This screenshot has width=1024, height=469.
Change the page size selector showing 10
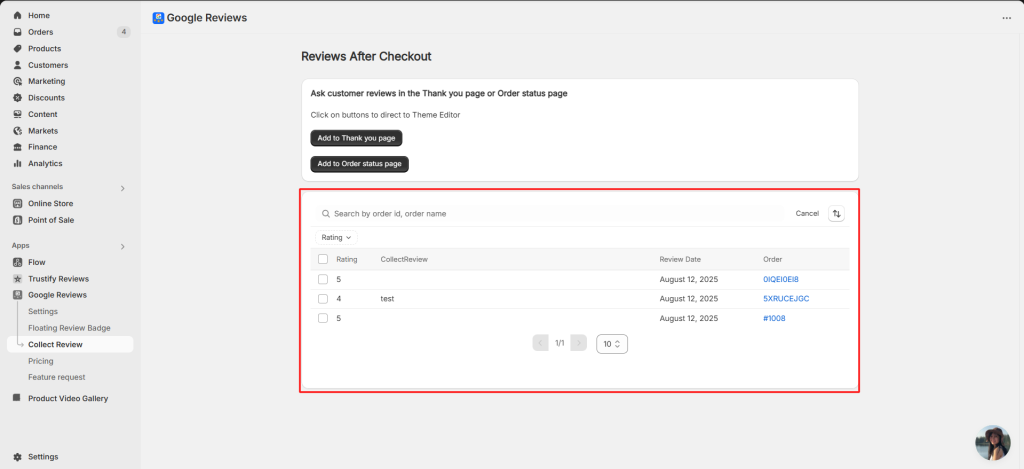(x=612, y=344)
